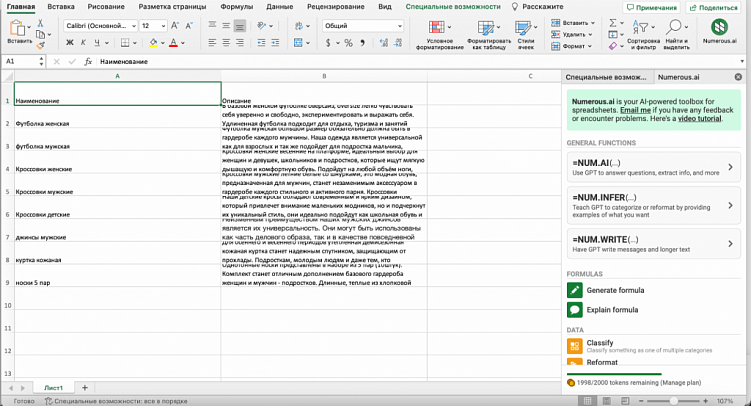
Task: Align cell text to the top
Action: tap(212, 25)
